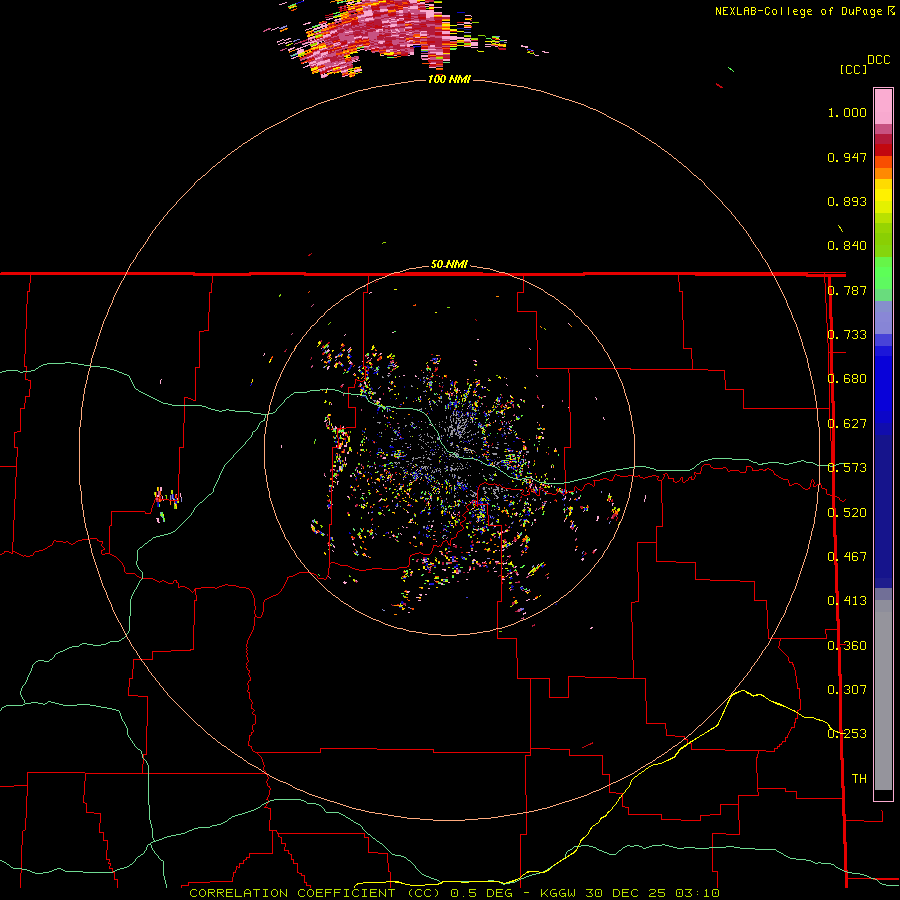900x900 pixels.
Task: Click the DCC label above the color scale
Action: point(879,60)
